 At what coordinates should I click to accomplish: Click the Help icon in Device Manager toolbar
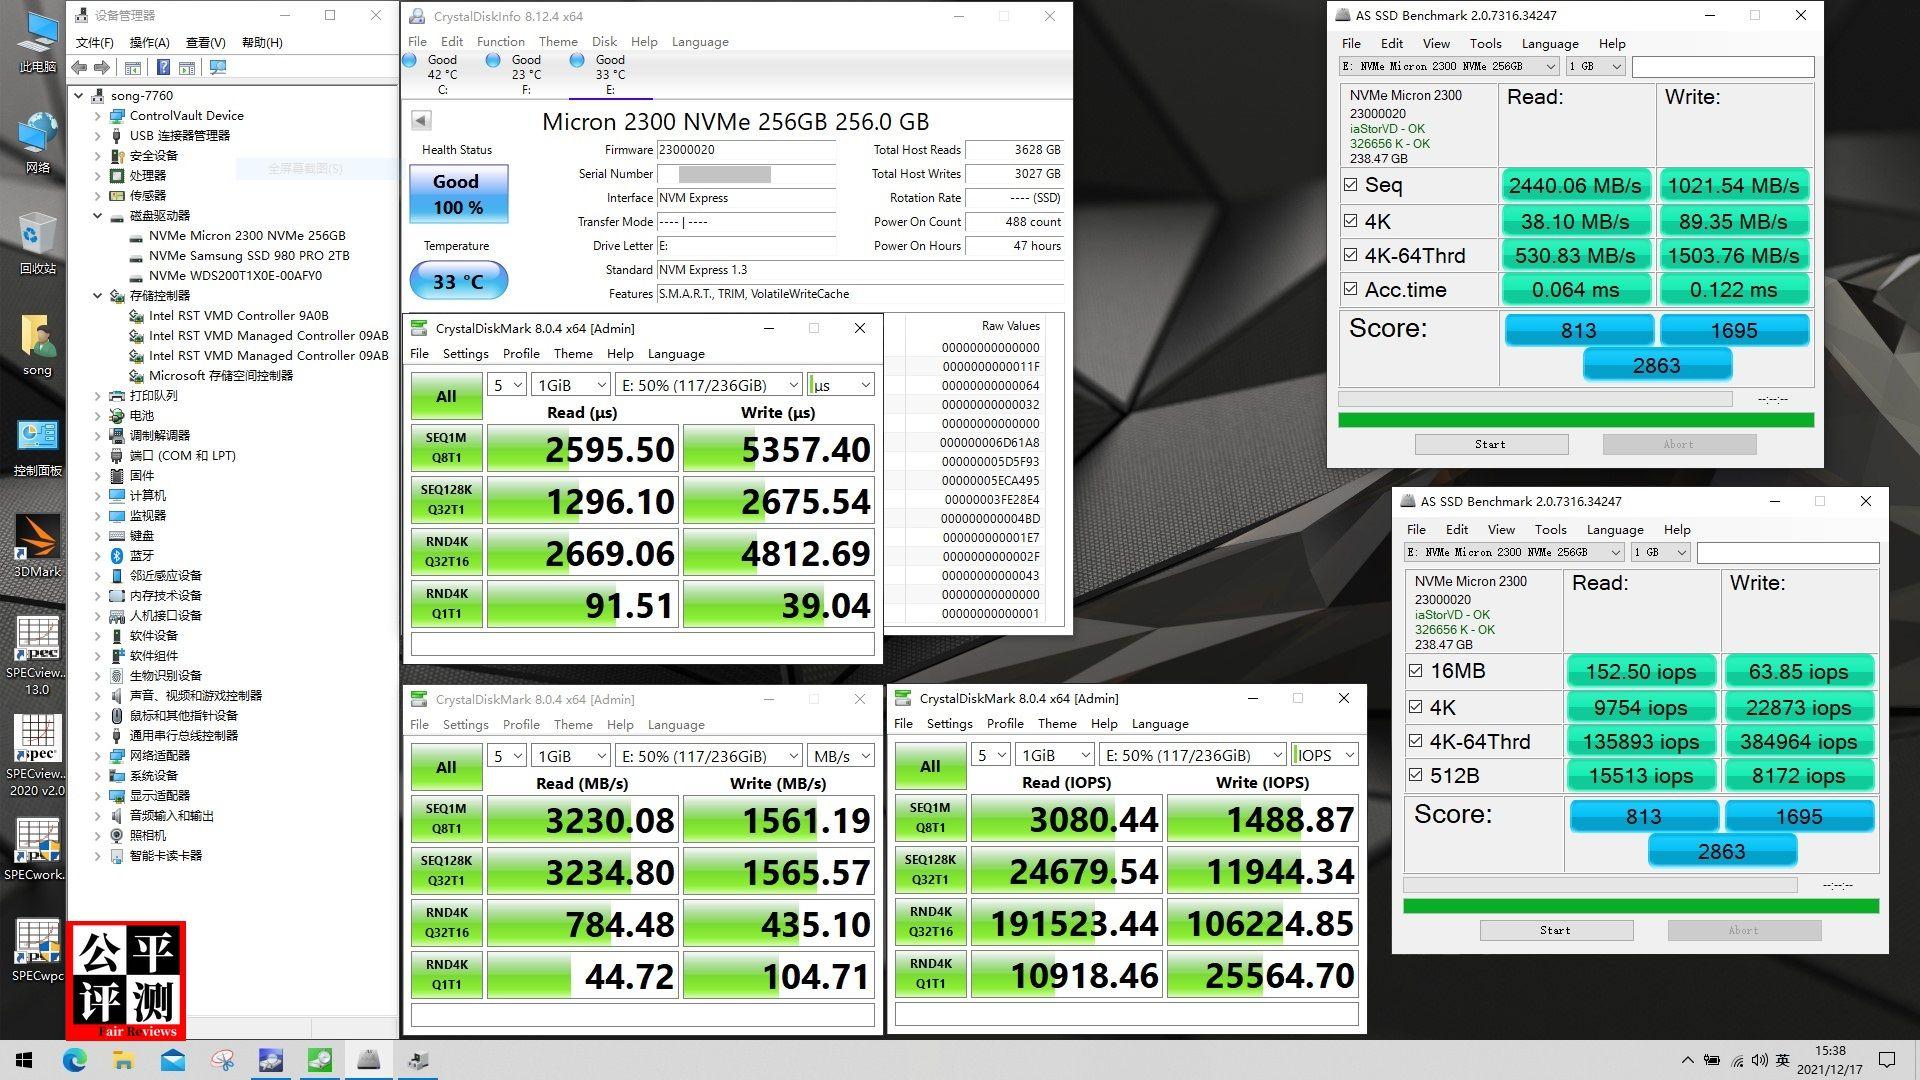pos(162,67)
